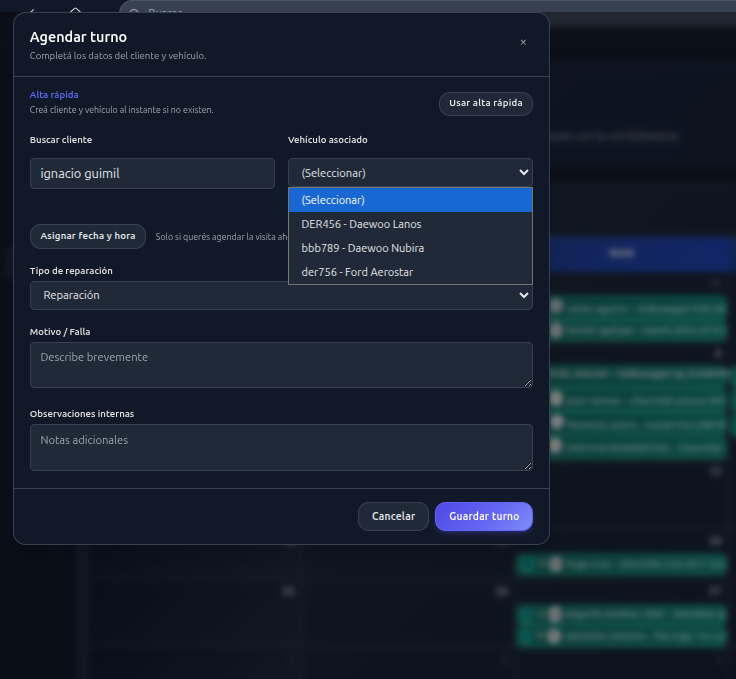Select DER456 - Daewoo Lanos vehicle

410,224
